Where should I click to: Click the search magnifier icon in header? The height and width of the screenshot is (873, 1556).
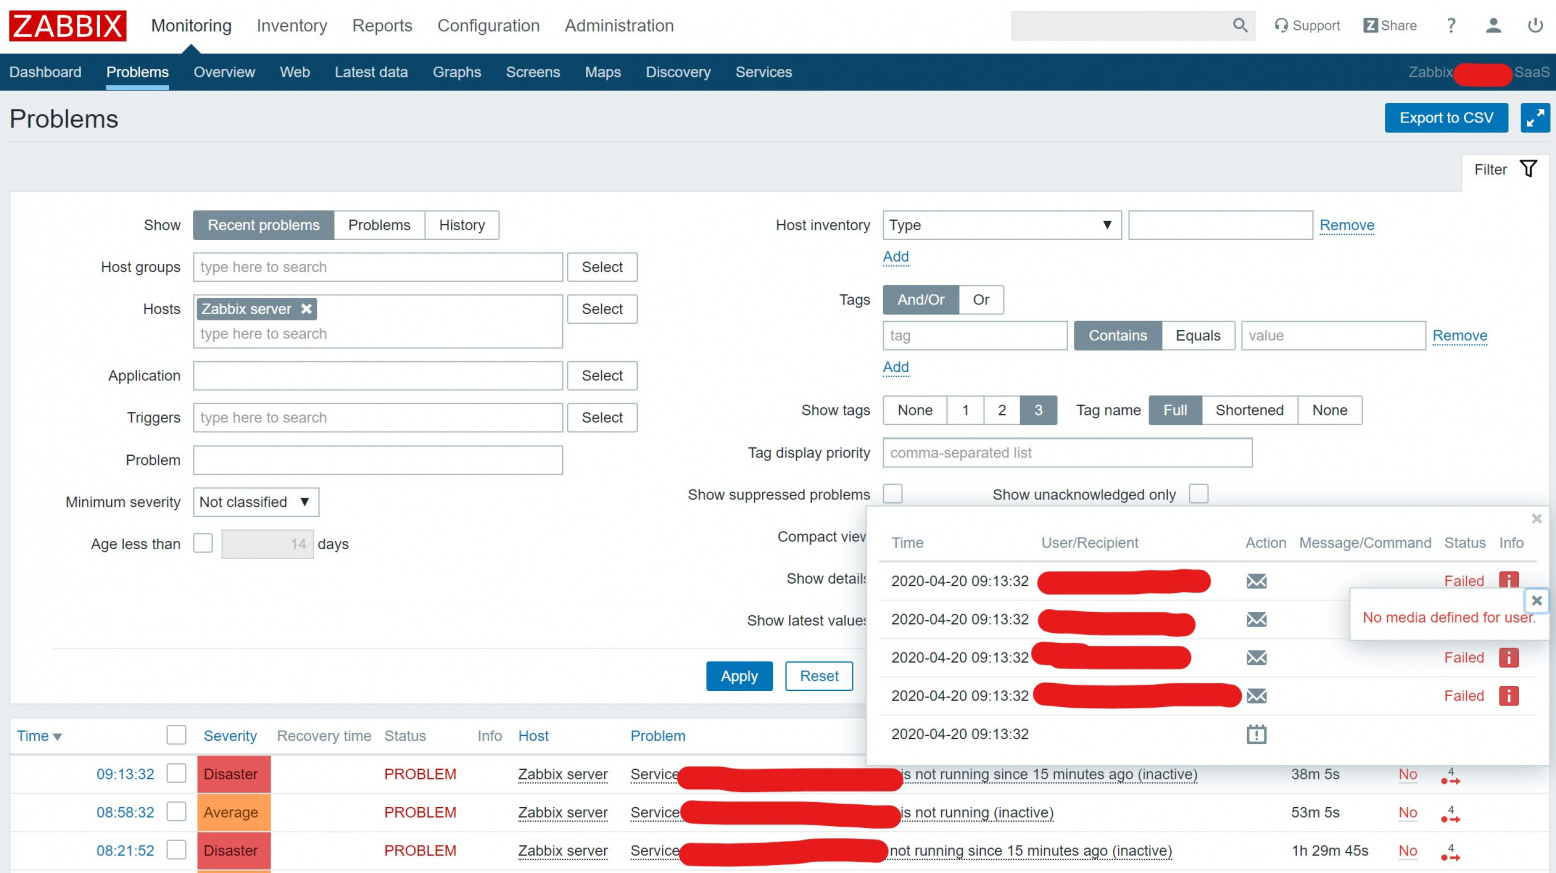pyautogui.click(x=1240, y=26)
